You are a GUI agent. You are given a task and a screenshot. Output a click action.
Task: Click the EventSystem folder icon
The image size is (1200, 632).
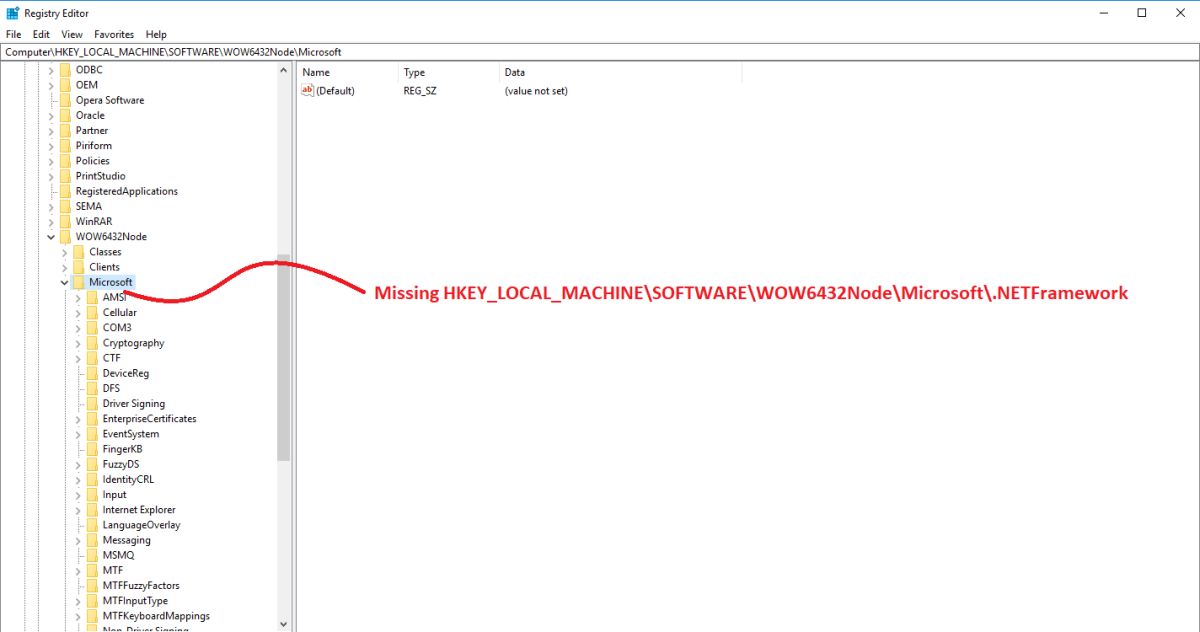pyautogui.click(x=92, y=434)
